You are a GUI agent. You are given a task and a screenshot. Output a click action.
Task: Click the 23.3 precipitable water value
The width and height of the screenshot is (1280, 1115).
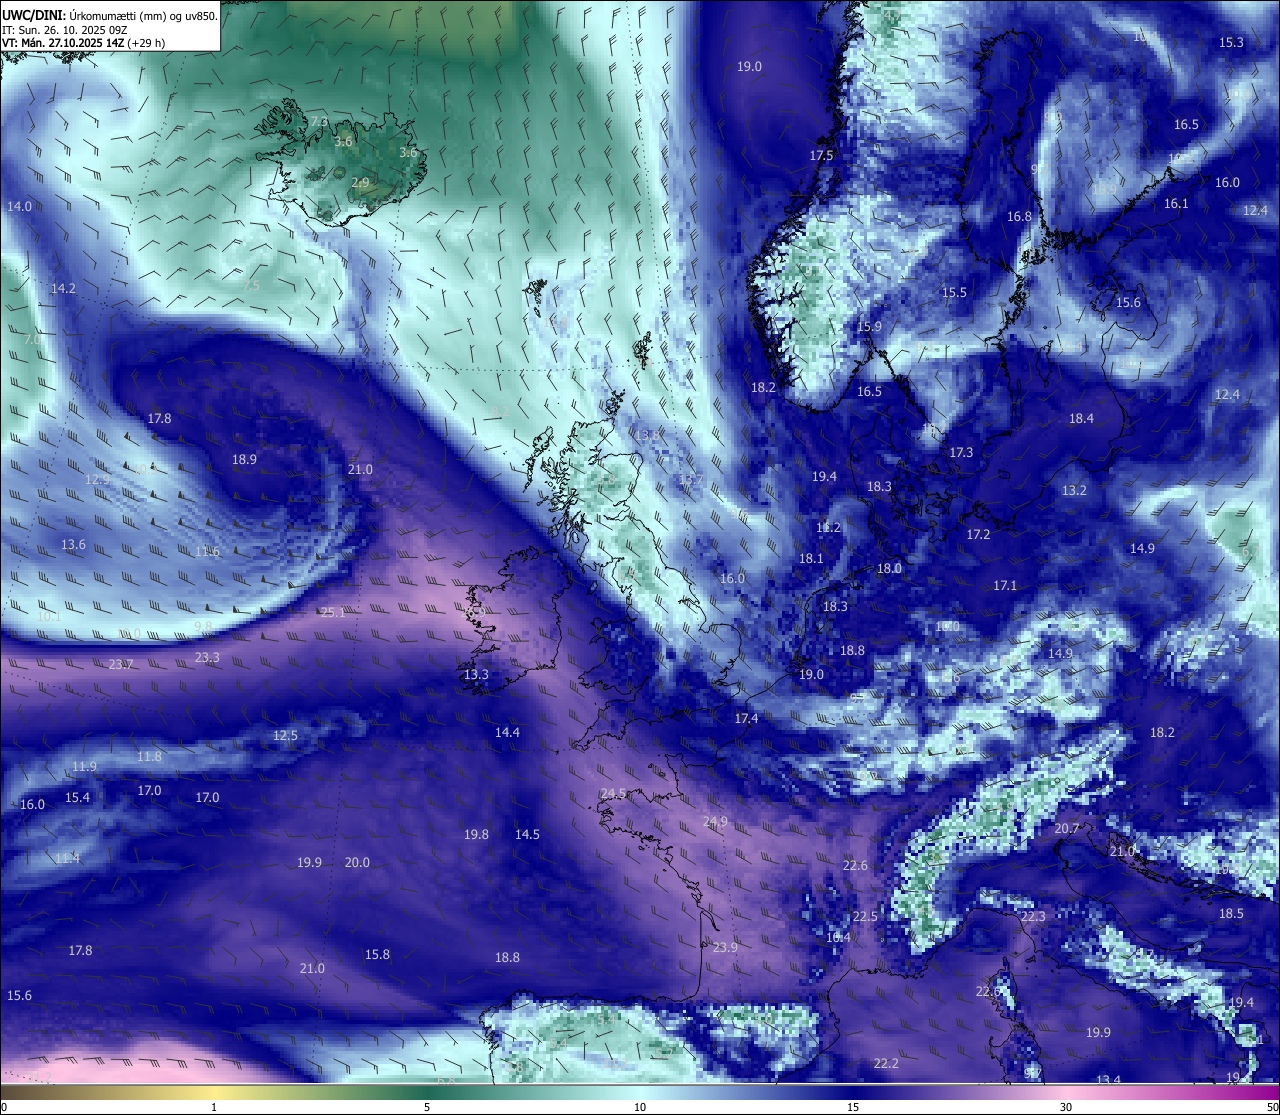click(207, 658)
